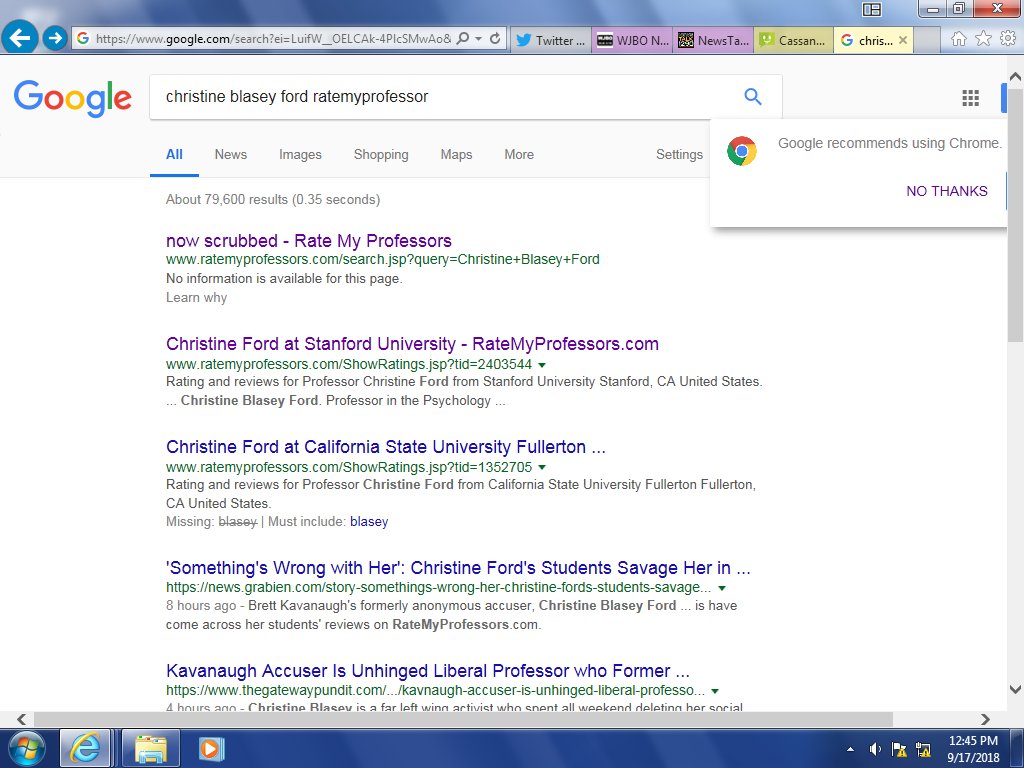
Task: Select the Images search filter
Action: 300,155
